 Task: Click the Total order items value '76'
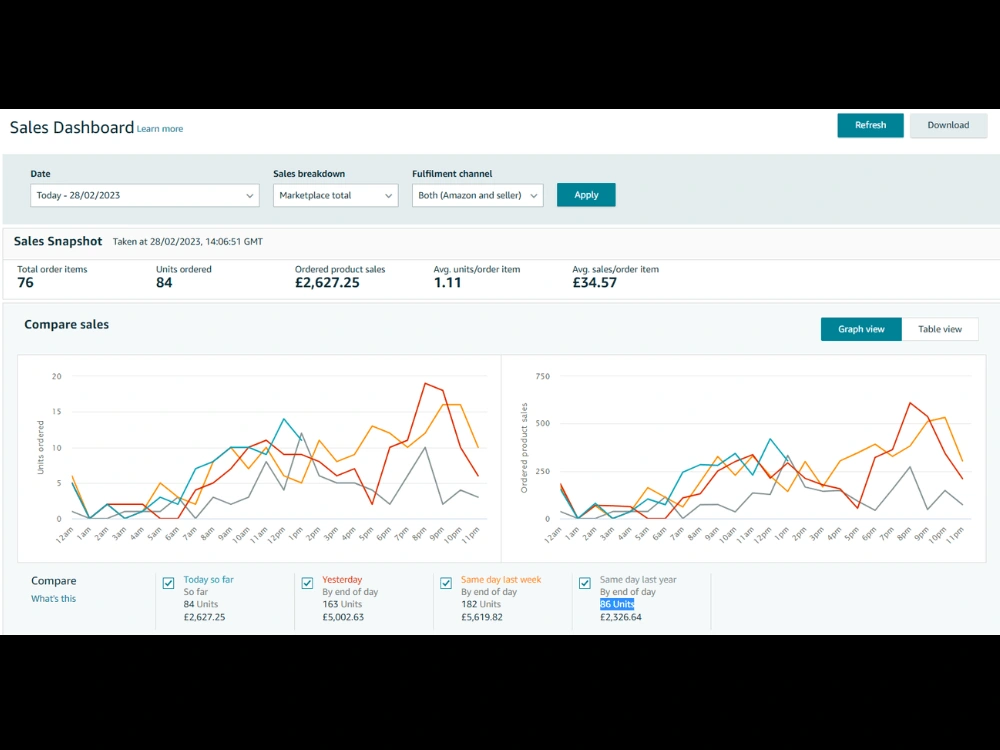click(26, 283)
